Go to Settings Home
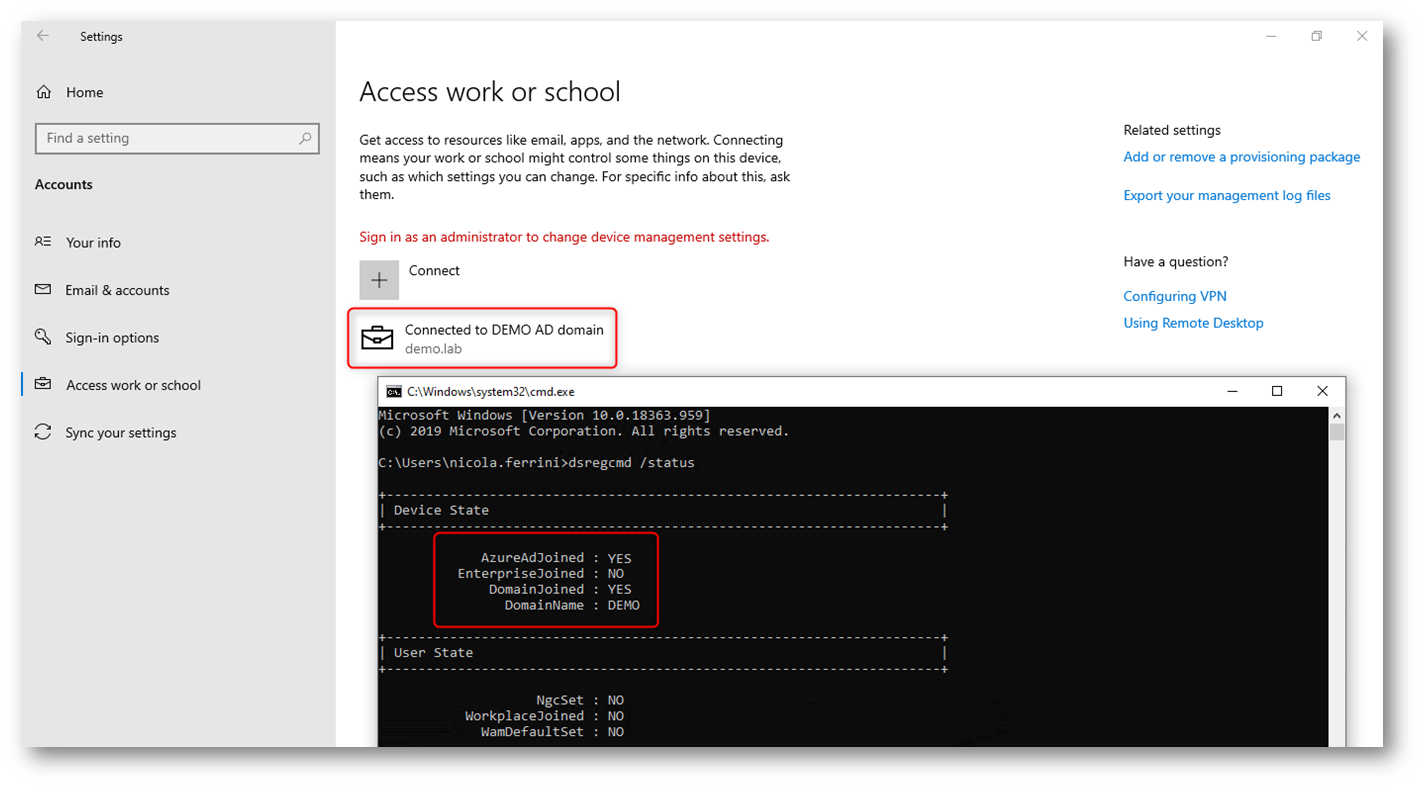 coord(84,92)
